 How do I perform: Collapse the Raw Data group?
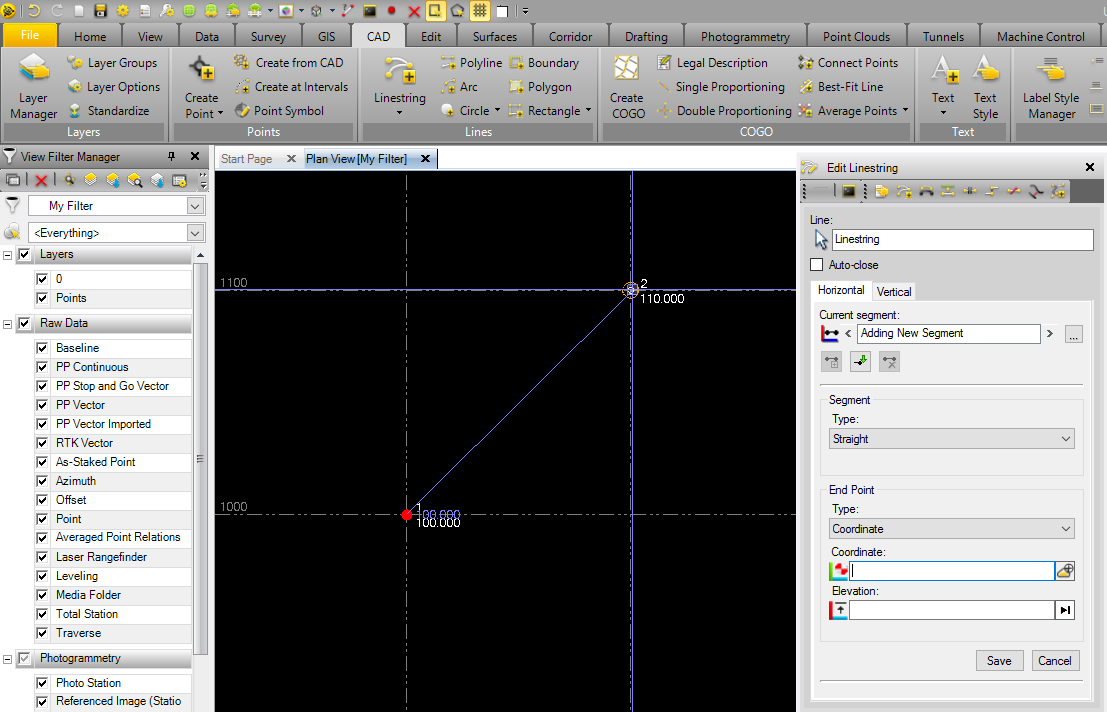coord(9,324)
